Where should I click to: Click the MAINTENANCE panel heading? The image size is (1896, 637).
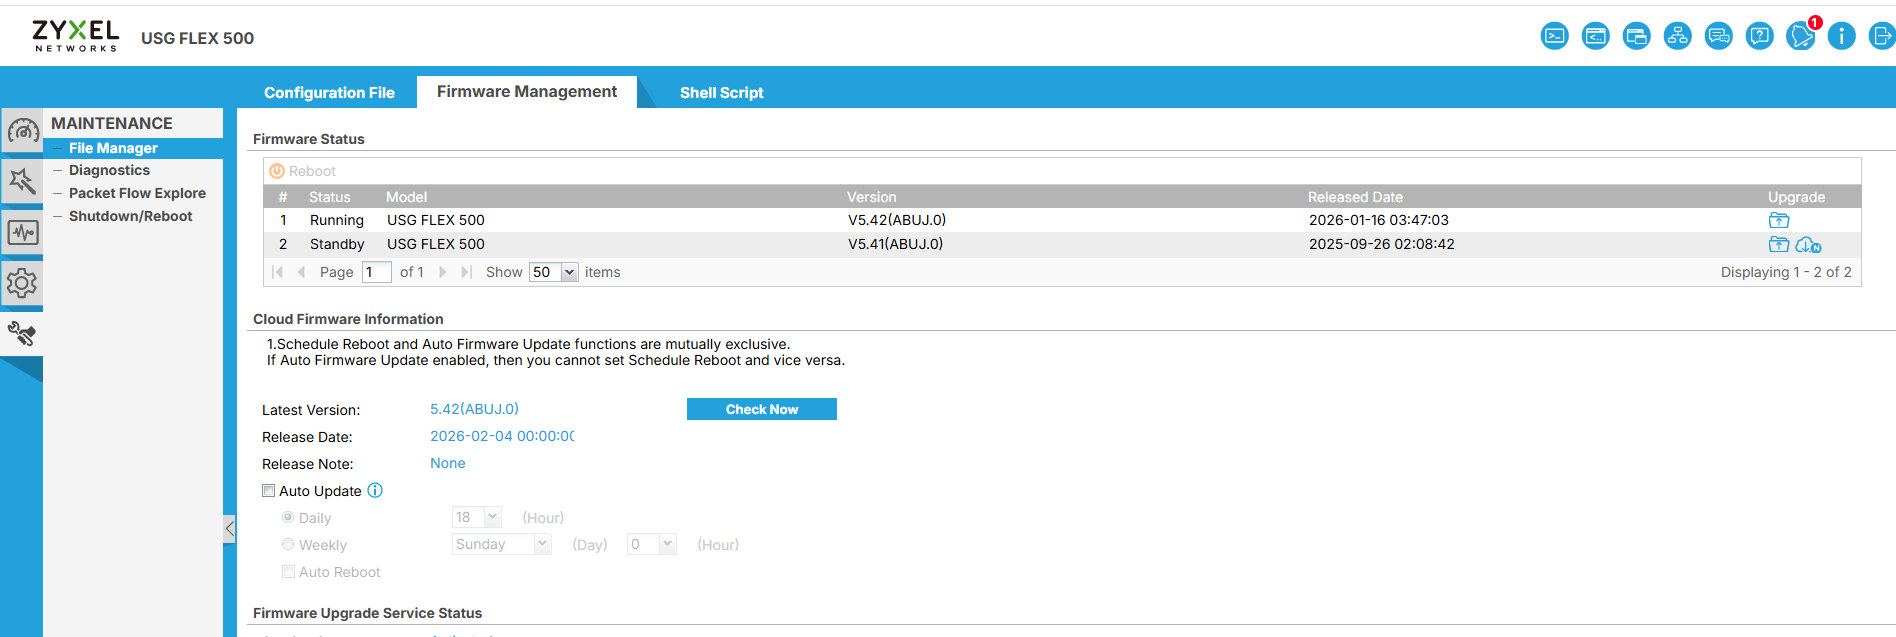(x=112, y=123)
